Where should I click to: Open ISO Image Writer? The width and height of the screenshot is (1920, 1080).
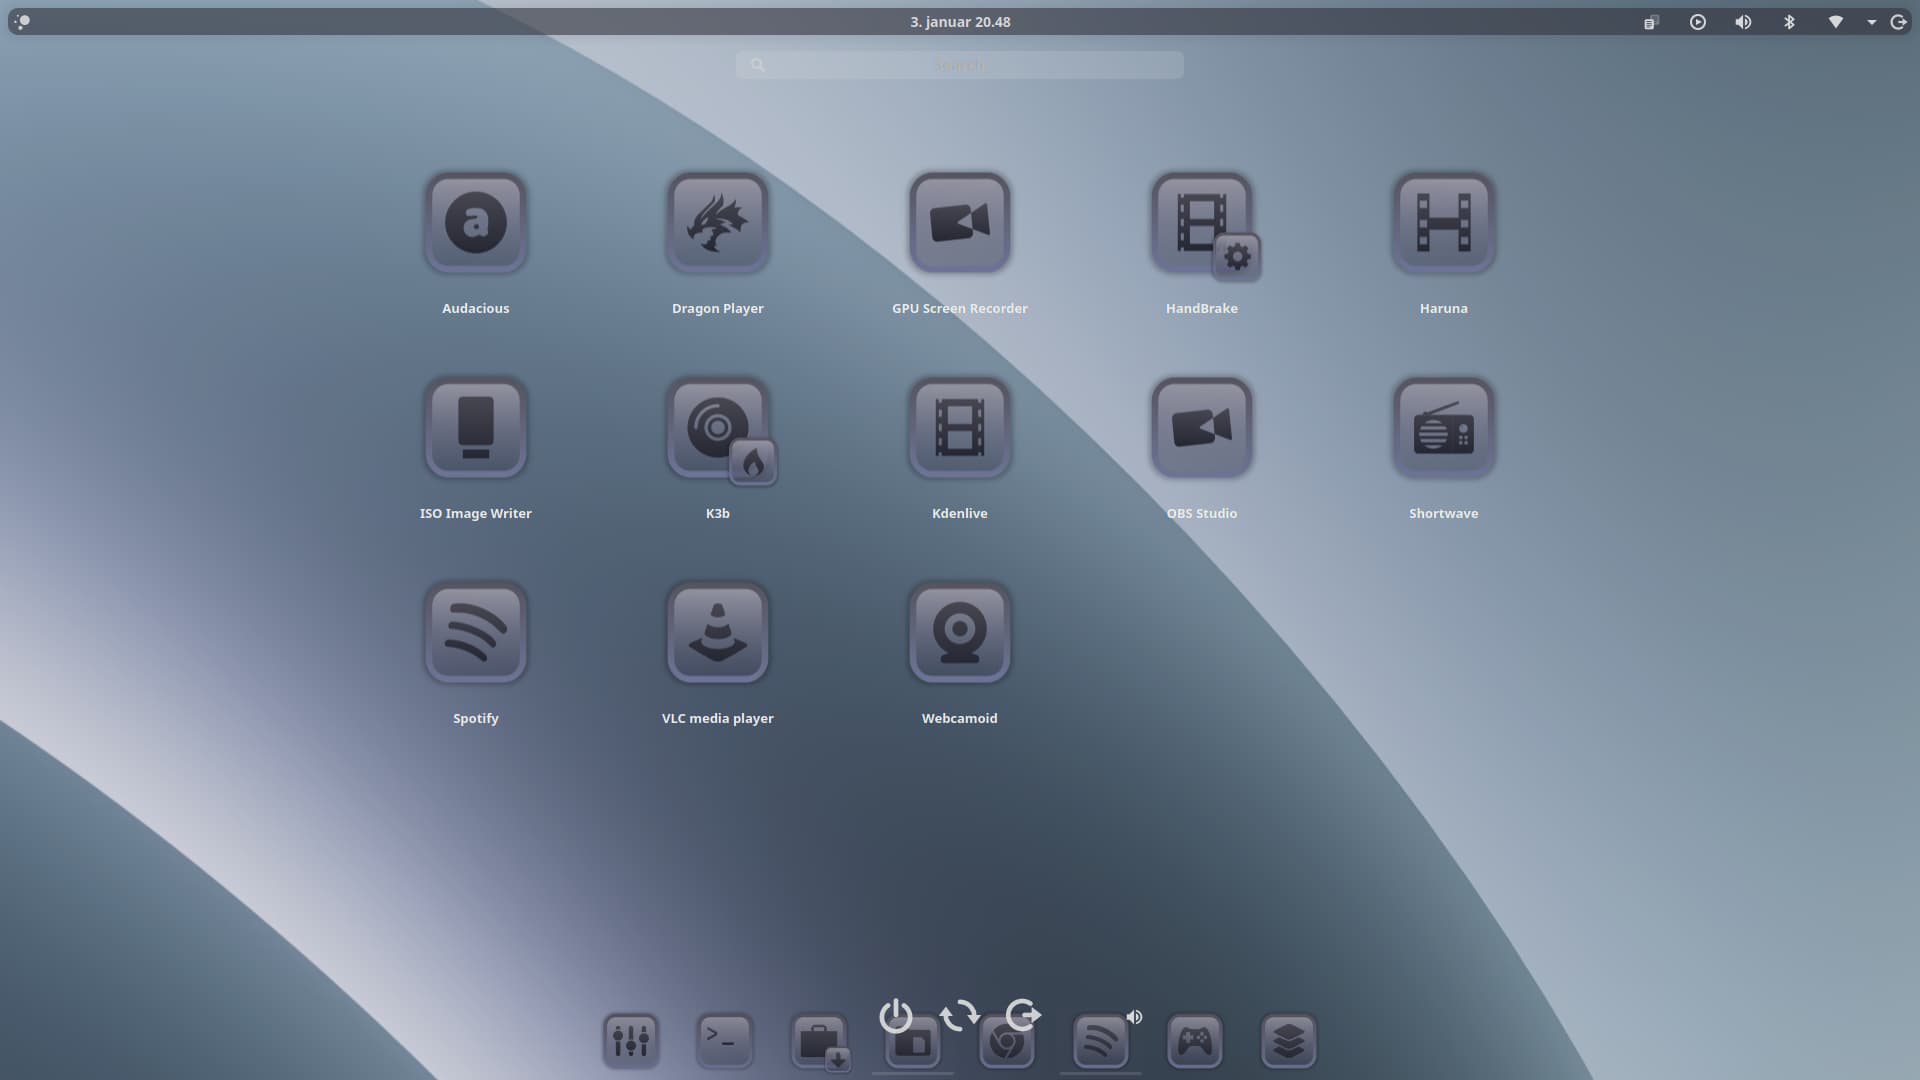[x=475, y=428]
